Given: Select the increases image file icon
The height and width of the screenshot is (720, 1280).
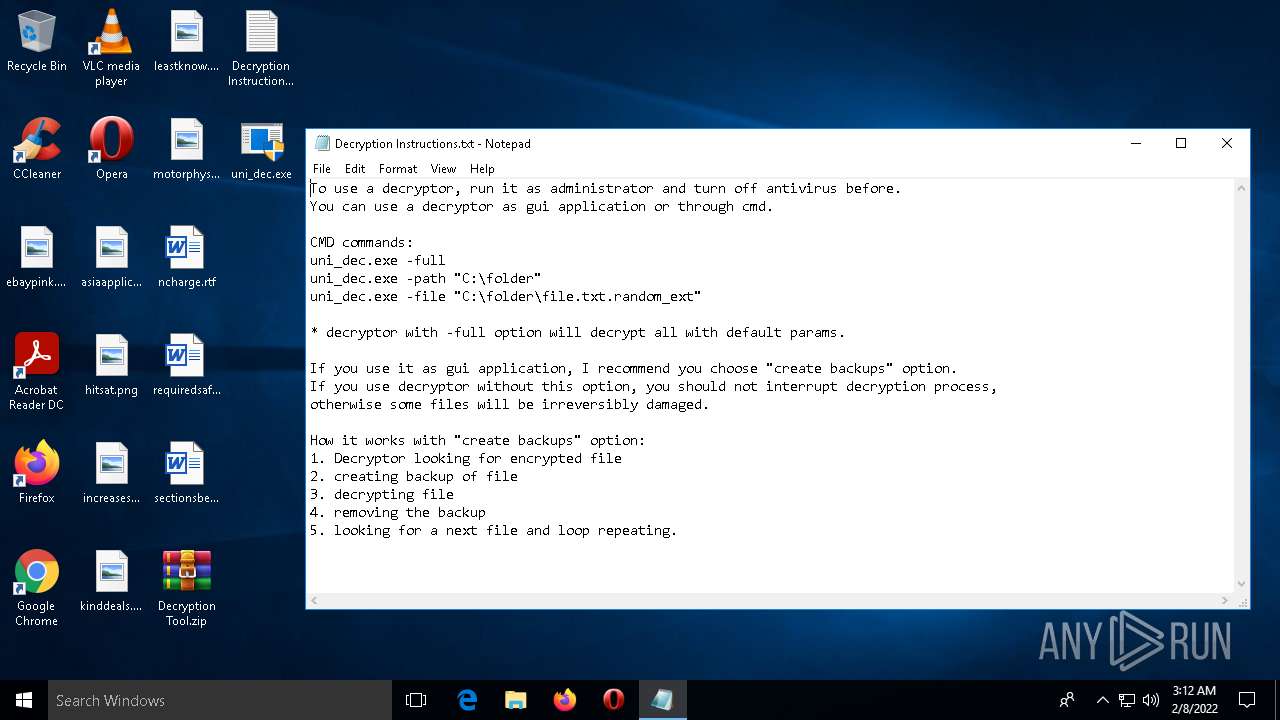Looking at the screenshot, I should pyautogui.click(x=111, y=474).
